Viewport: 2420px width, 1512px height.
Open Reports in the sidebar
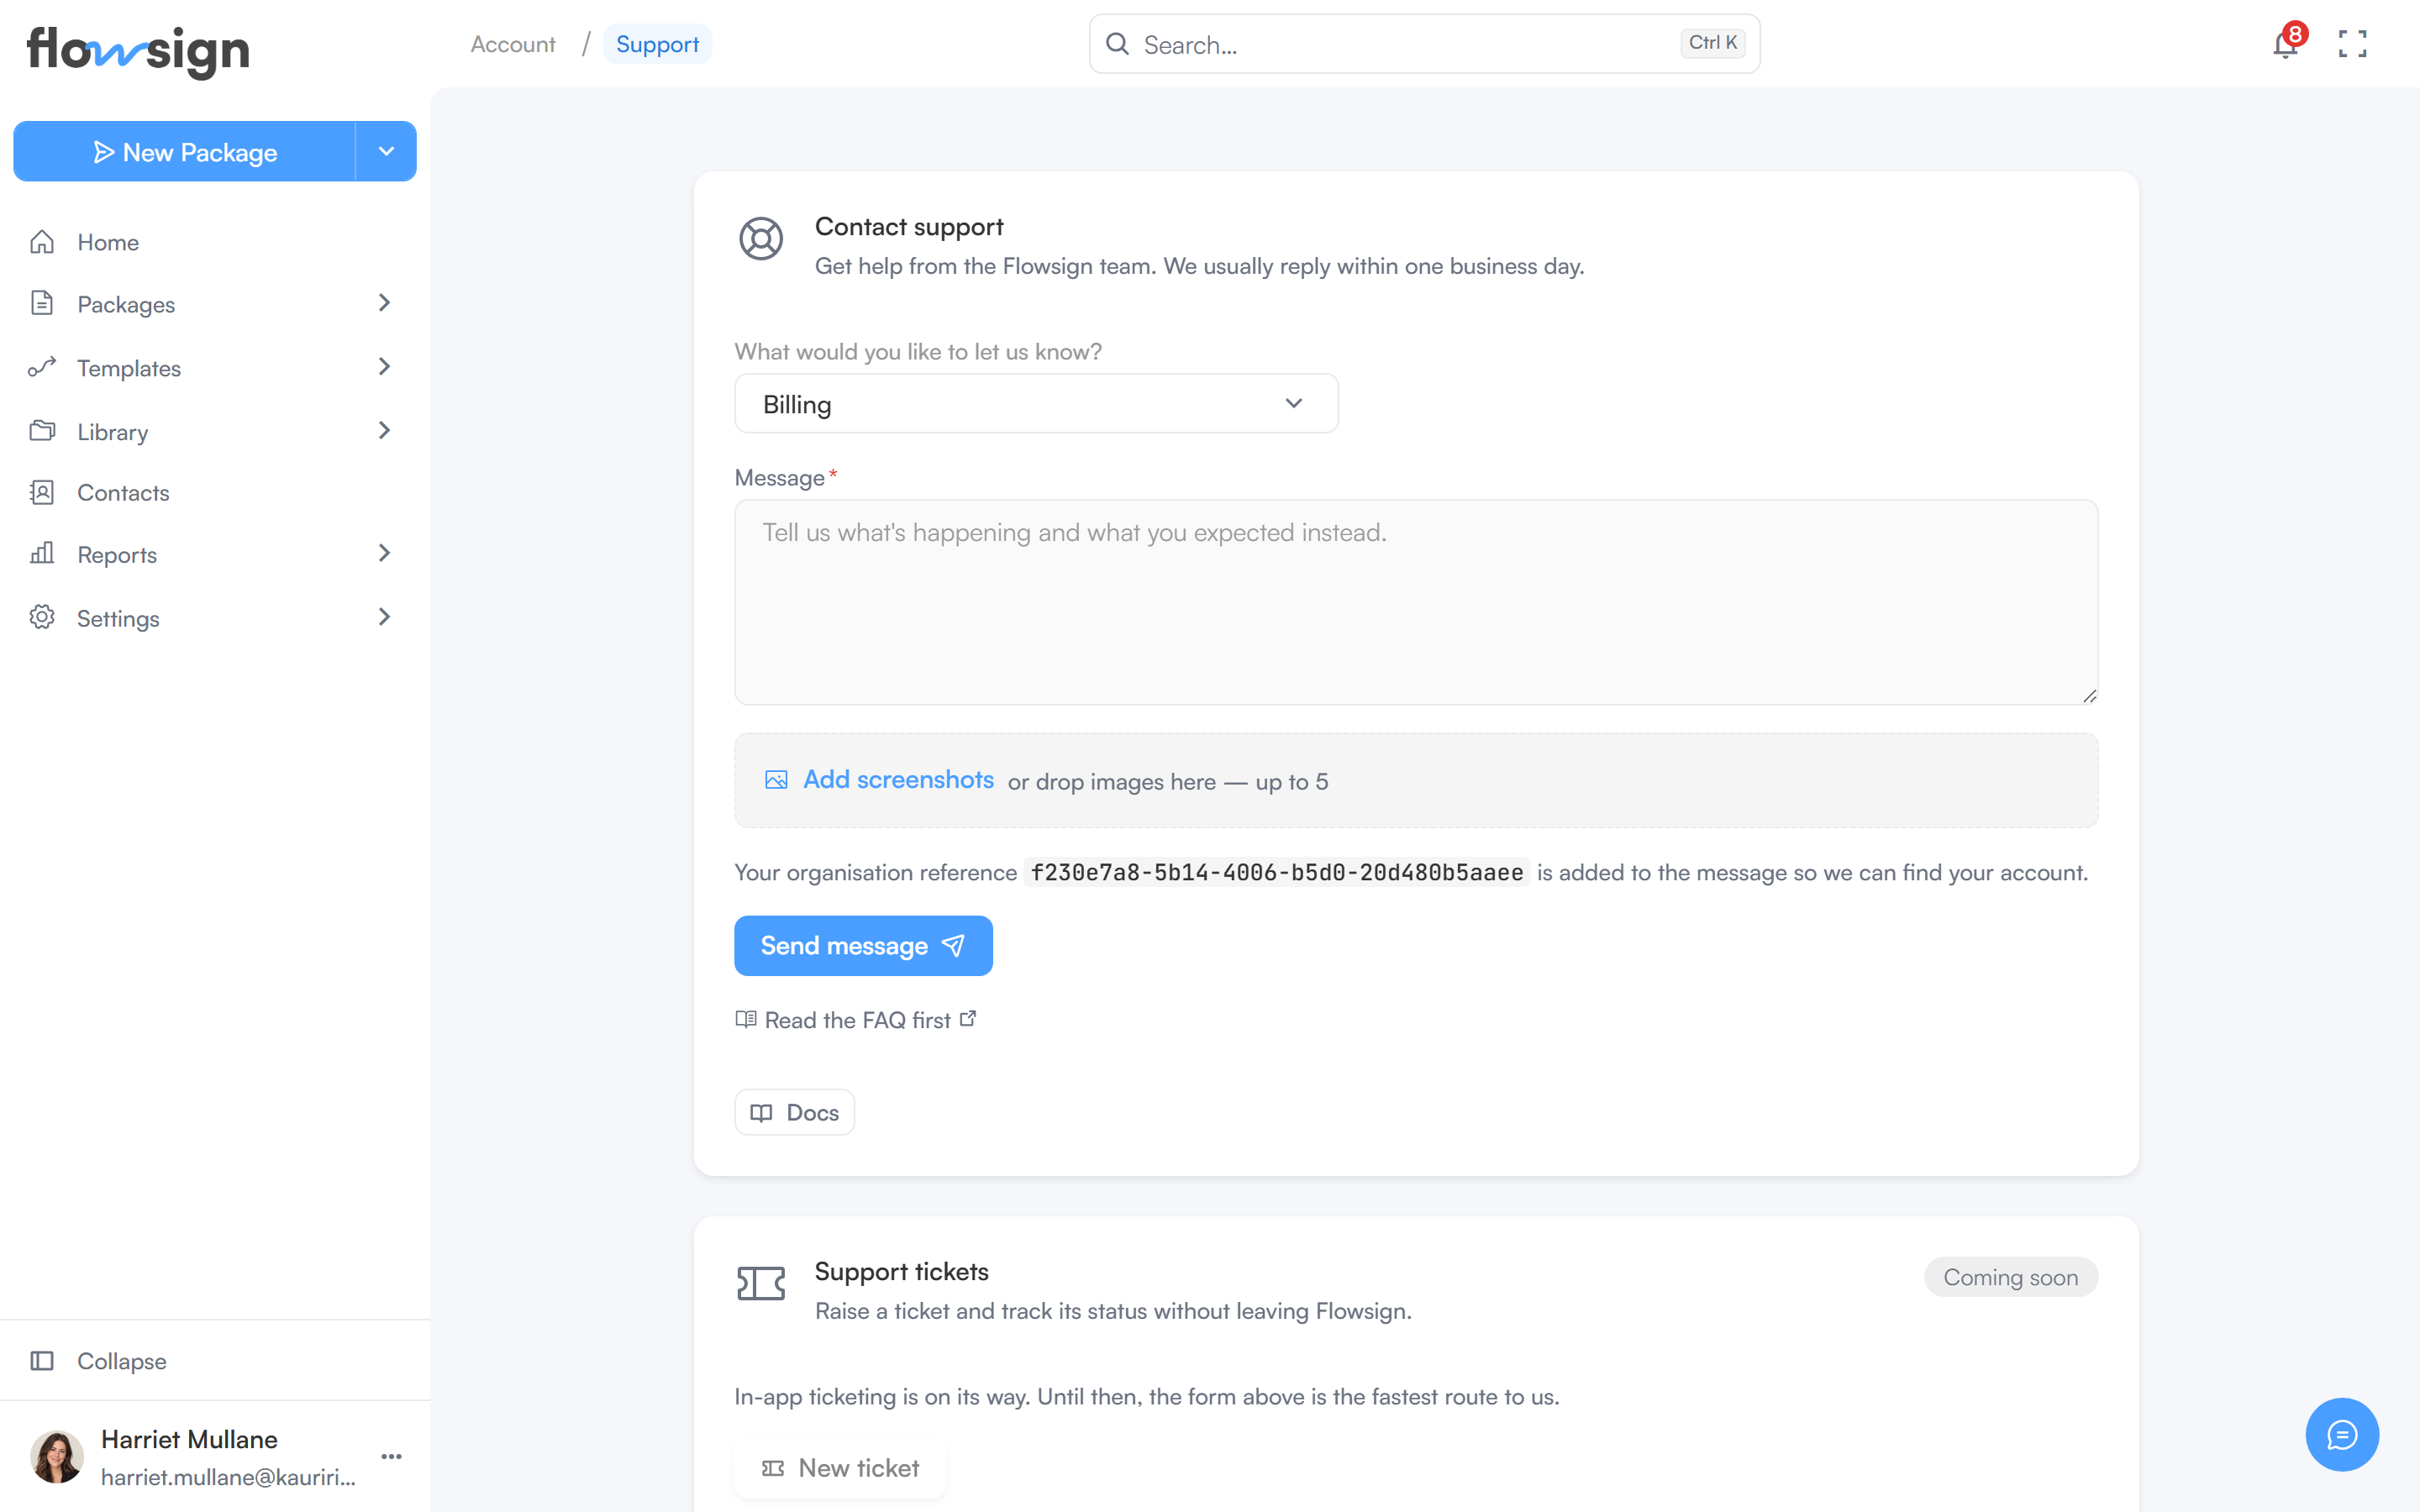tap(214, 554)
